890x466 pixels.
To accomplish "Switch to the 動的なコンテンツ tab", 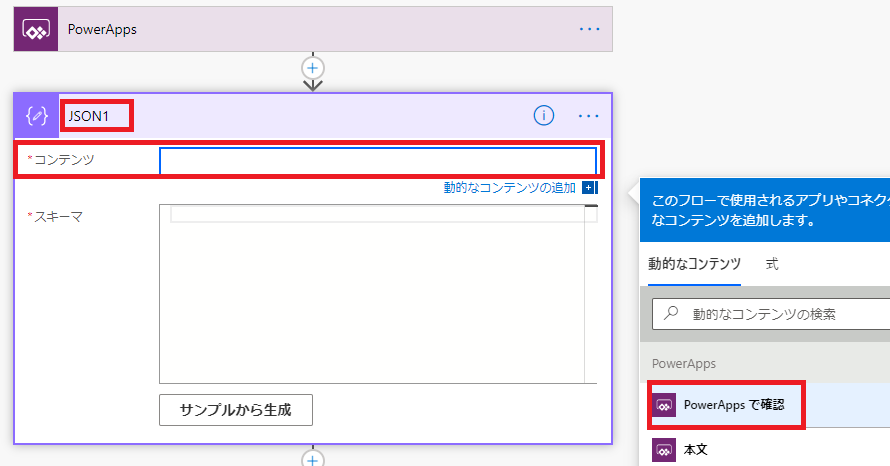I will tap(694, 264).
